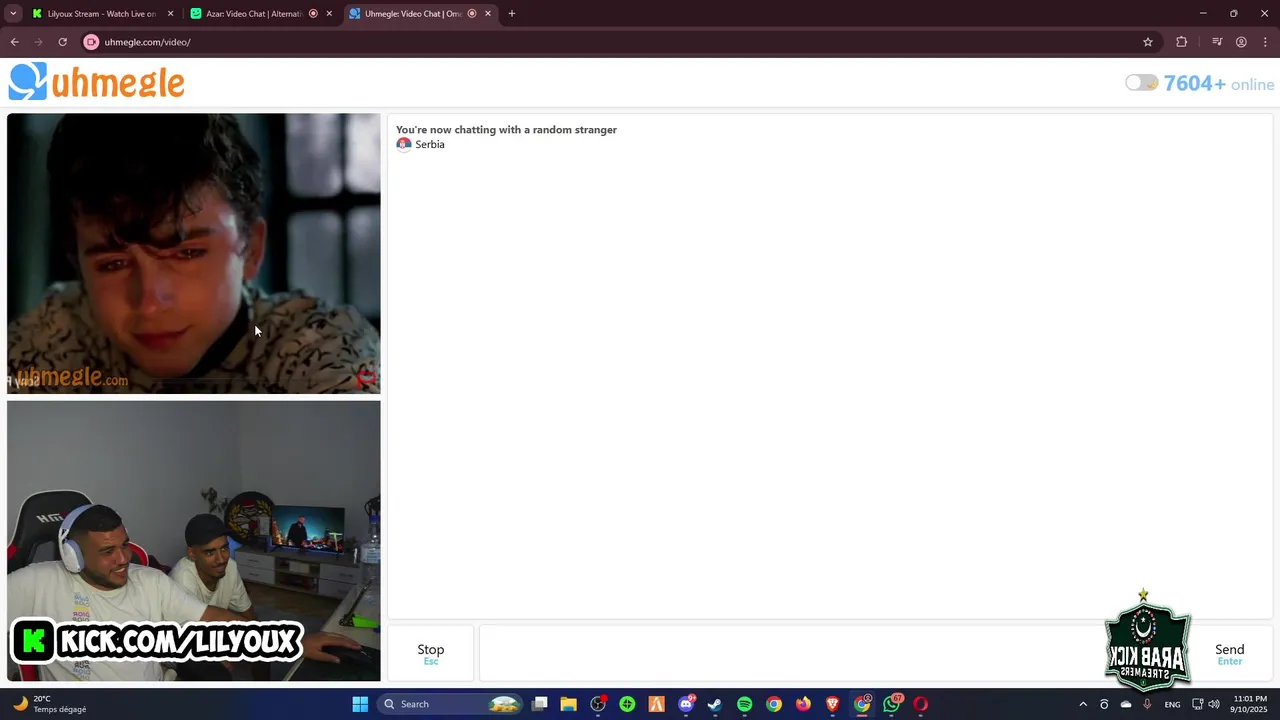1280x720 pixels.
Task: Click the "7604+ online" counter
Action: 1218,84
